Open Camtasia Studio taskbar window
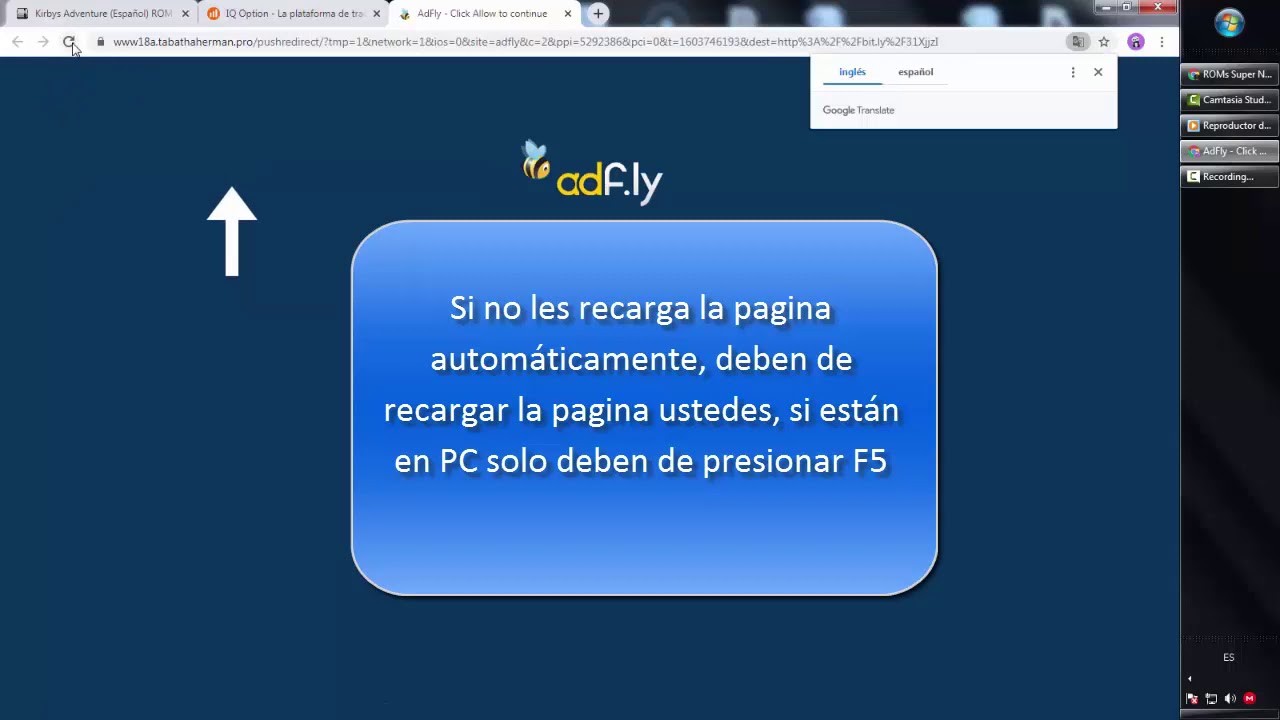The height and width of the screenshot is (720, 1280). coord(1230,100)
